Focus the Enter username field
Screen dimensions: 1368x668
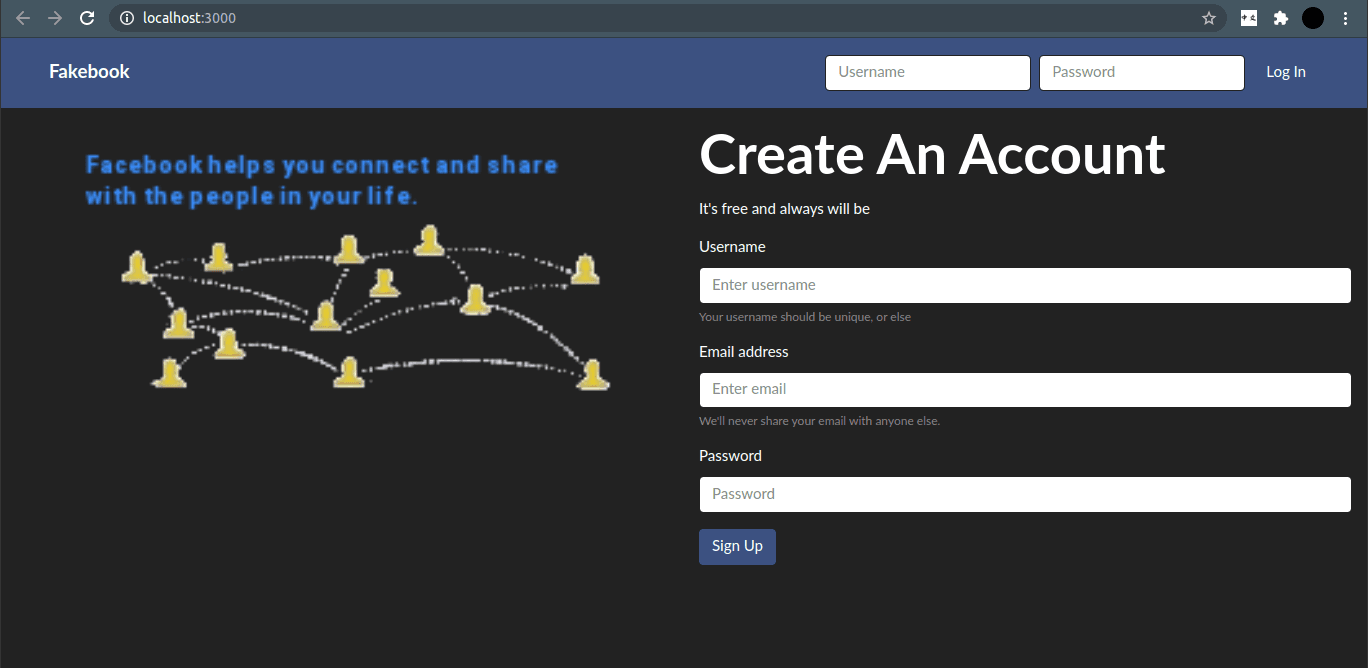coord(1025,285)
